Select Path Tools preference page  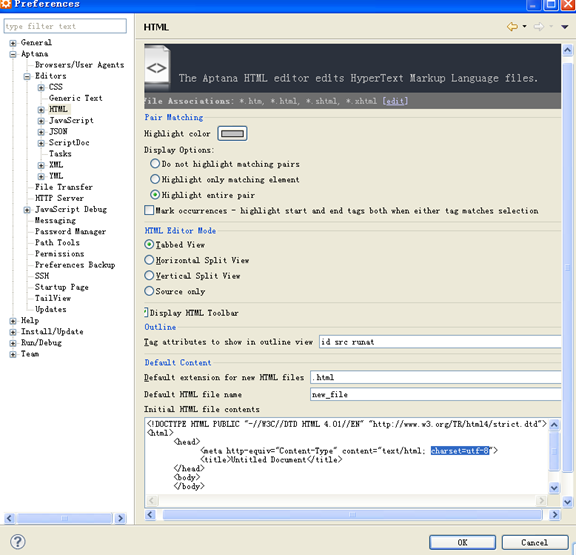click(x=57, y=243)
